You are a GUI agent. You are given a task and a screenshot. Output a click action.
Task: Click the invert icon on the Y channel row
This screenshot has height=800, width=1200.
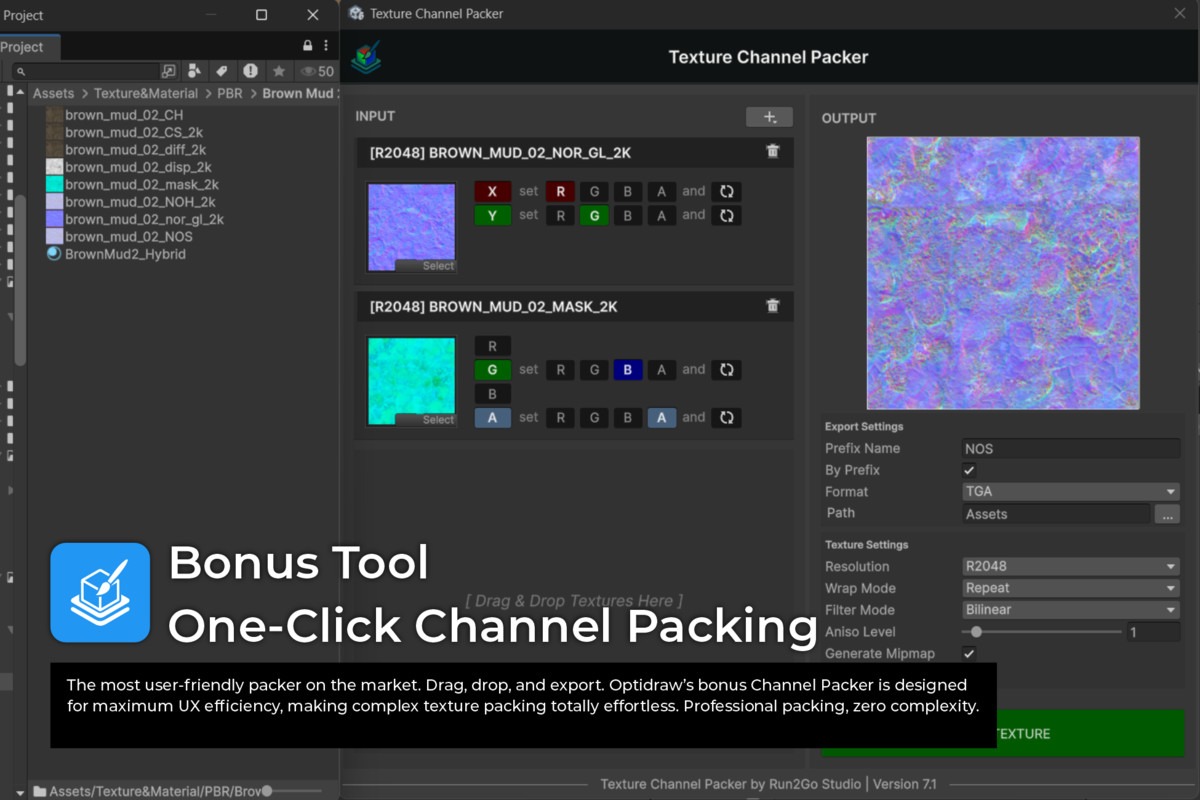[727, 215]
